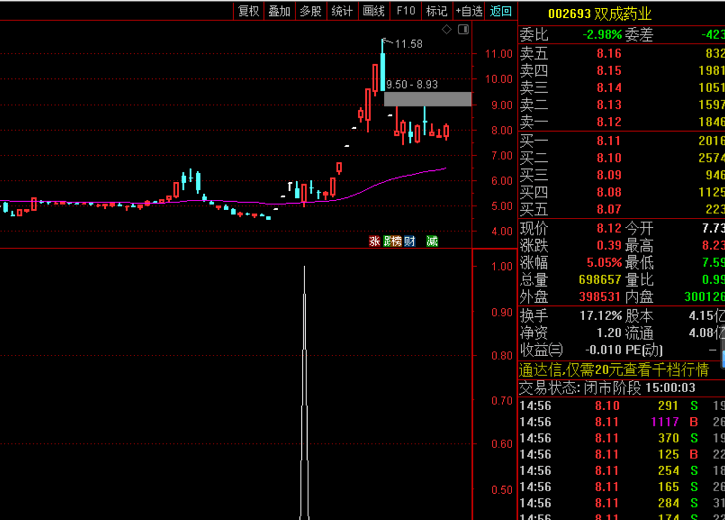Click the tall white indicator spike
The height and width of the screenshot is (520, 725).
tap(304, 393)
